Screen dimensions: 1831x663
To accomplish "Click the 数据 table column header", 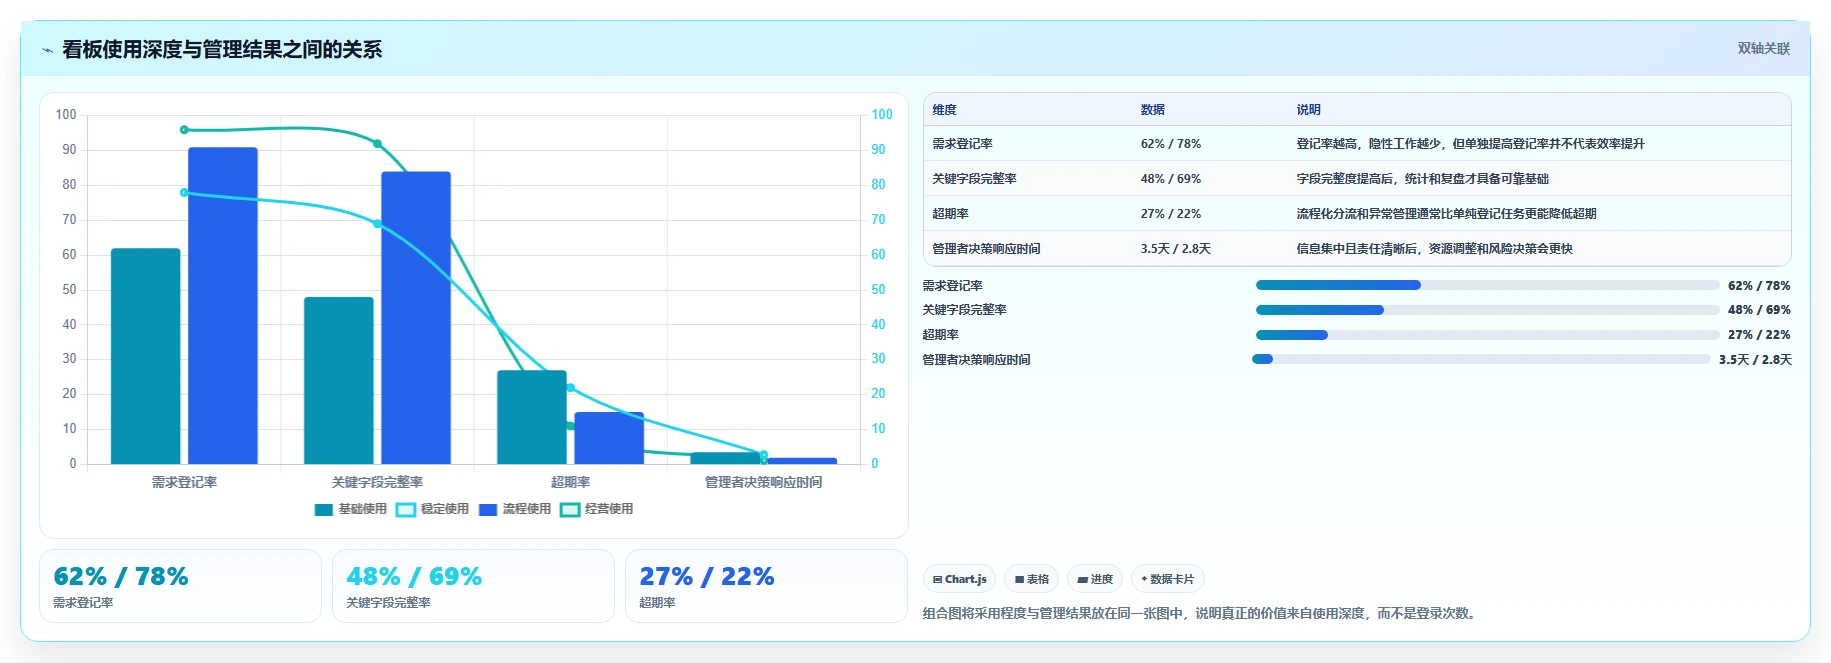I will tap(1153, 110).
